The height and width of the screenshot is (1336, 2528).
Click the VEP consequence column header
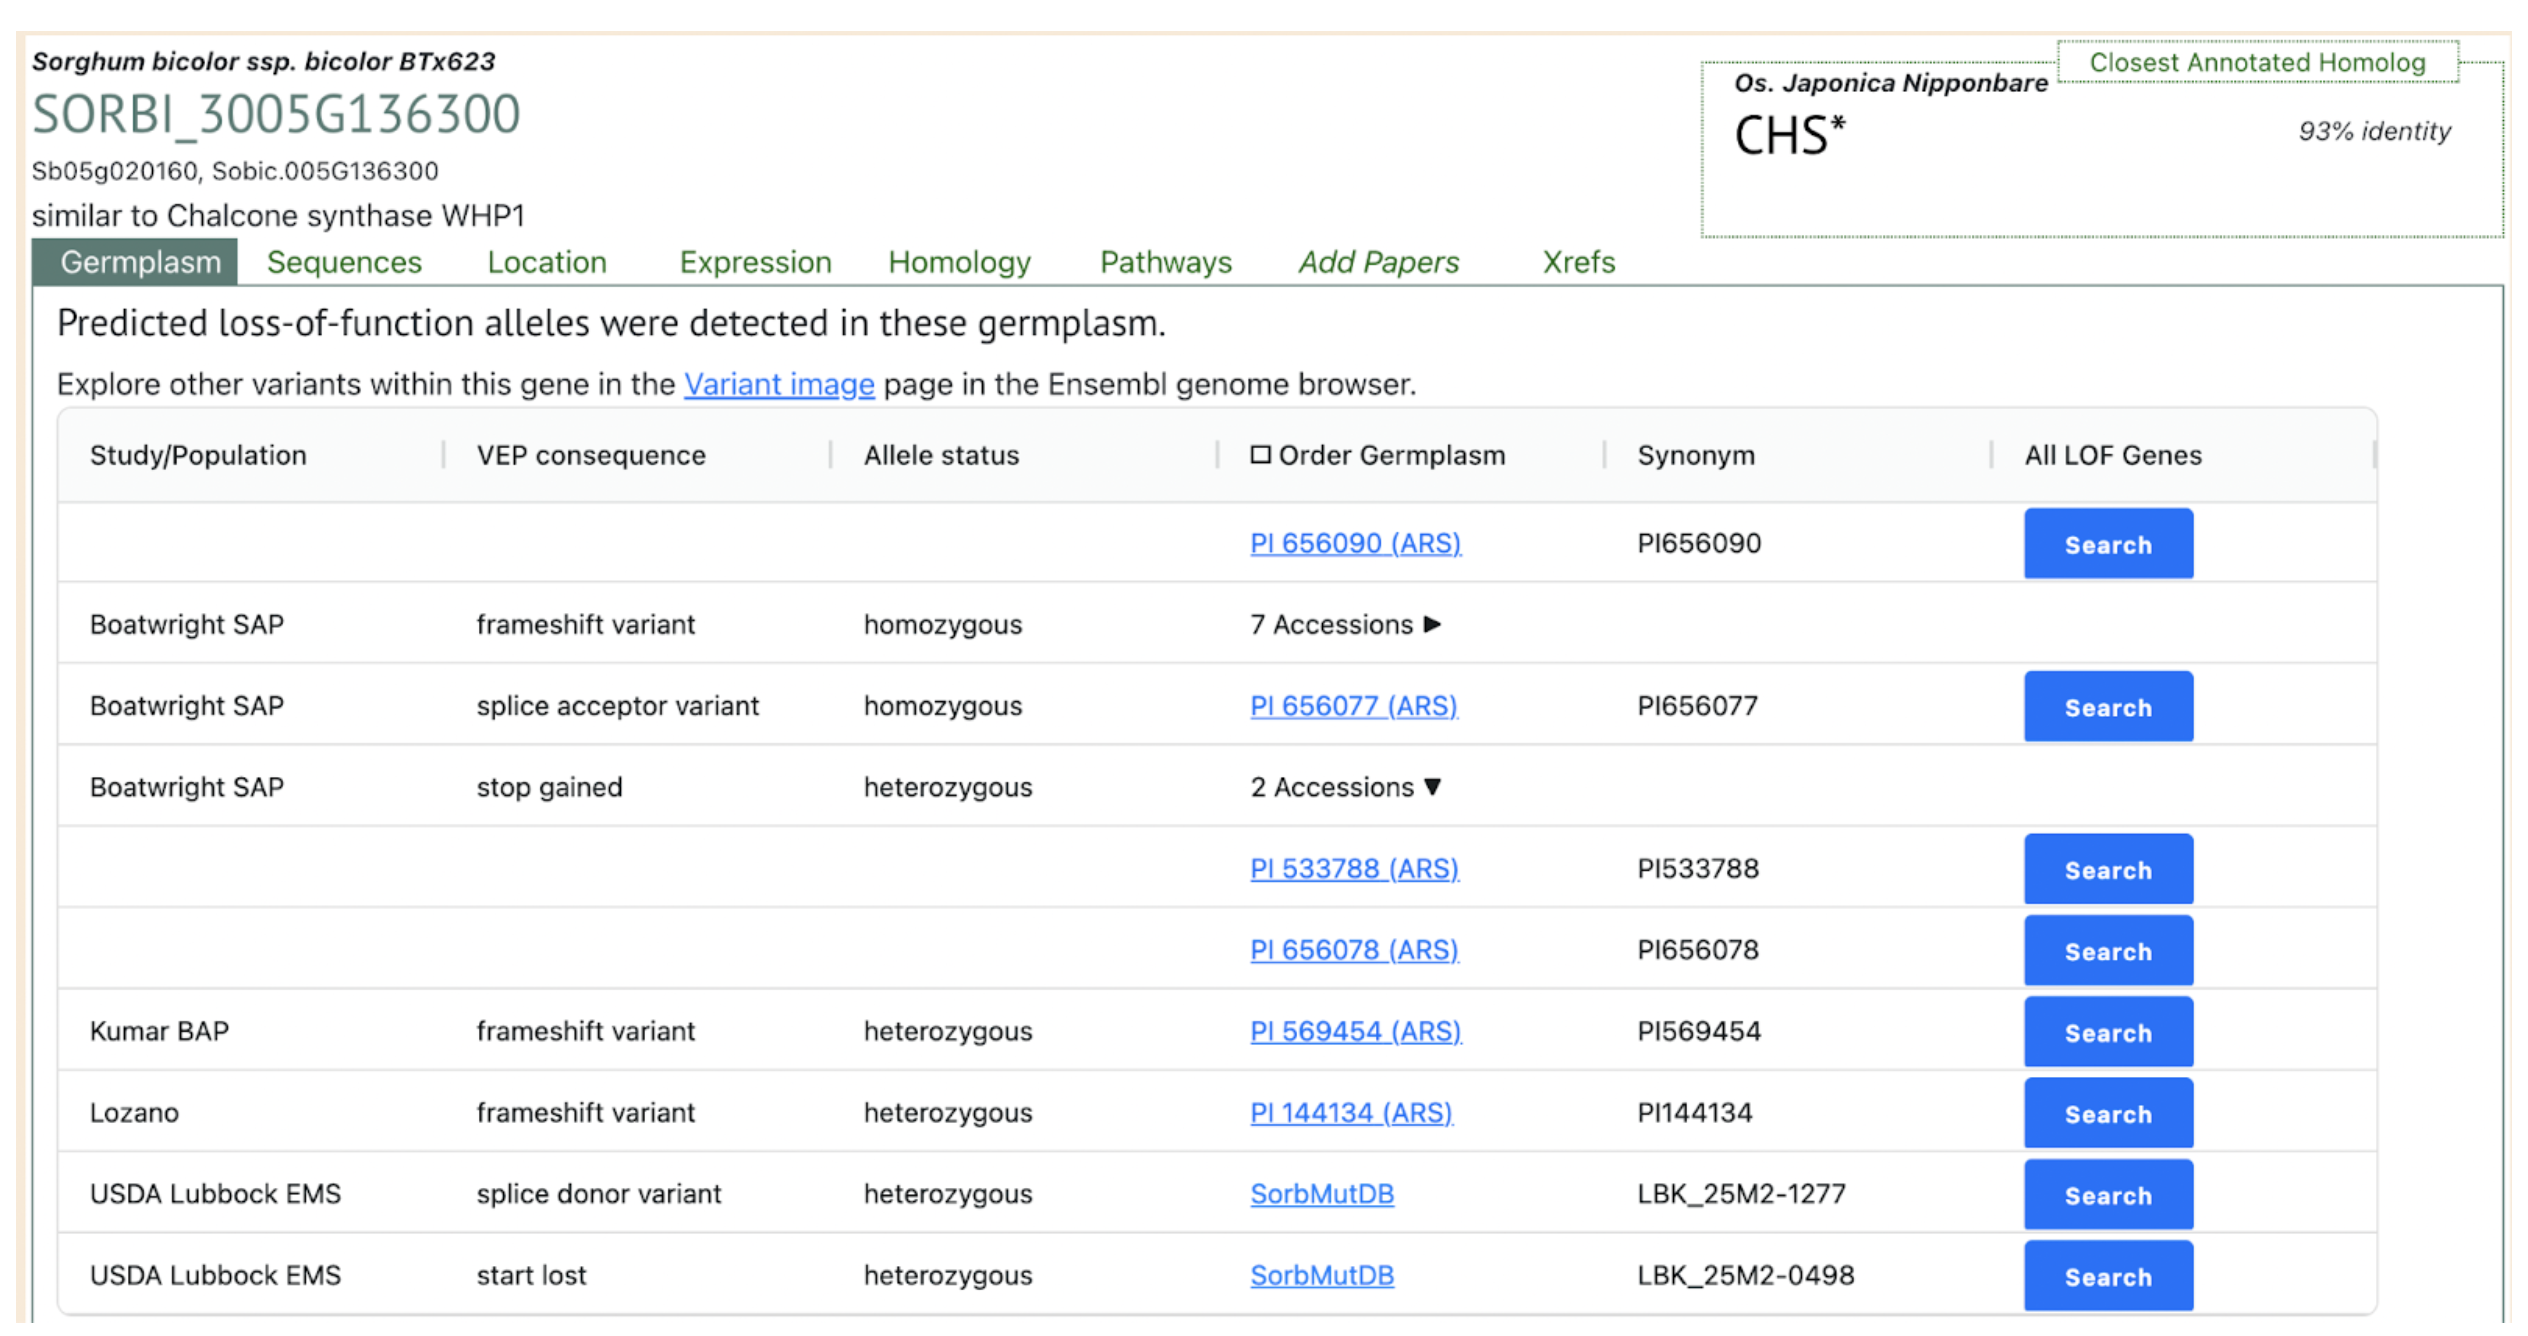click(591, 455)
